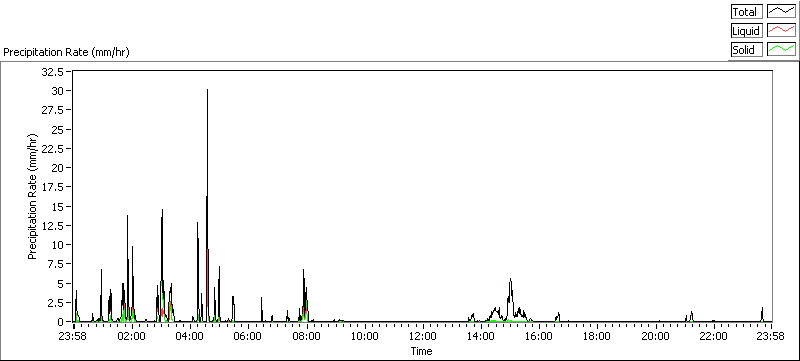
Task: Select the 0 y-axis value
Action: (60, 322)
